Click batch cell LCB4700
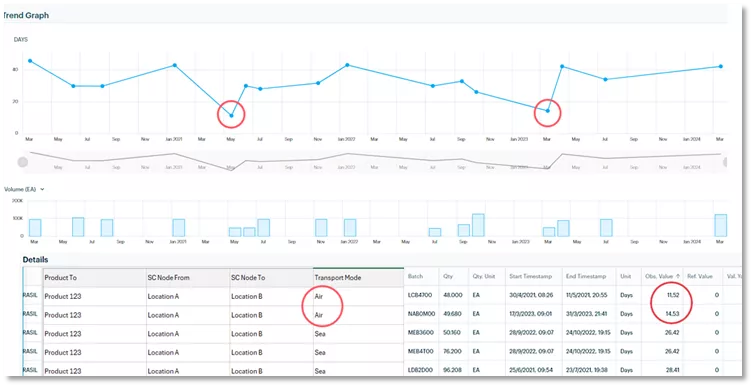 tap(420, 295)
